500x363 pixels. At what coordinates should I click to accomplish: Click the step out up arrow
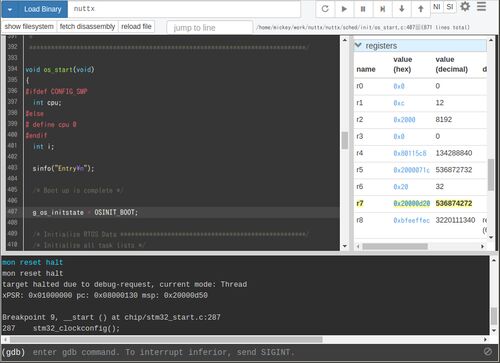click(x=421, y=9)
